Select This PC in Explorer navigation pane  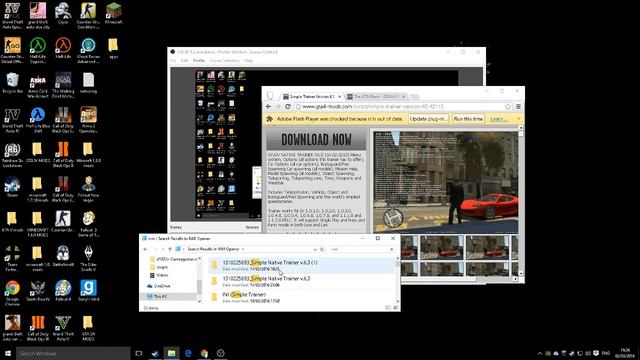point(160,296)
